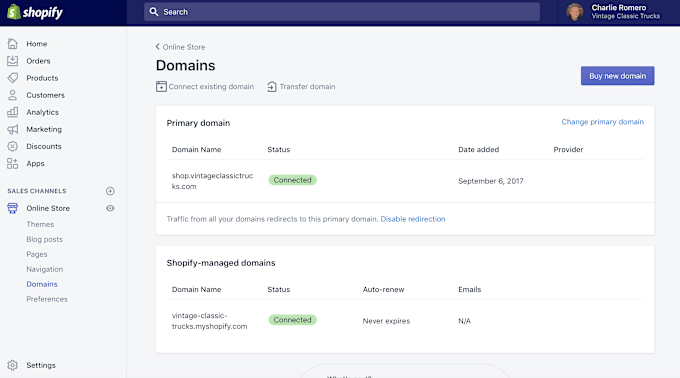Image resolution: width=680 pixels, height=378 pixels.
Task: Click the Never expires value
Action: (x=386, y=321)
